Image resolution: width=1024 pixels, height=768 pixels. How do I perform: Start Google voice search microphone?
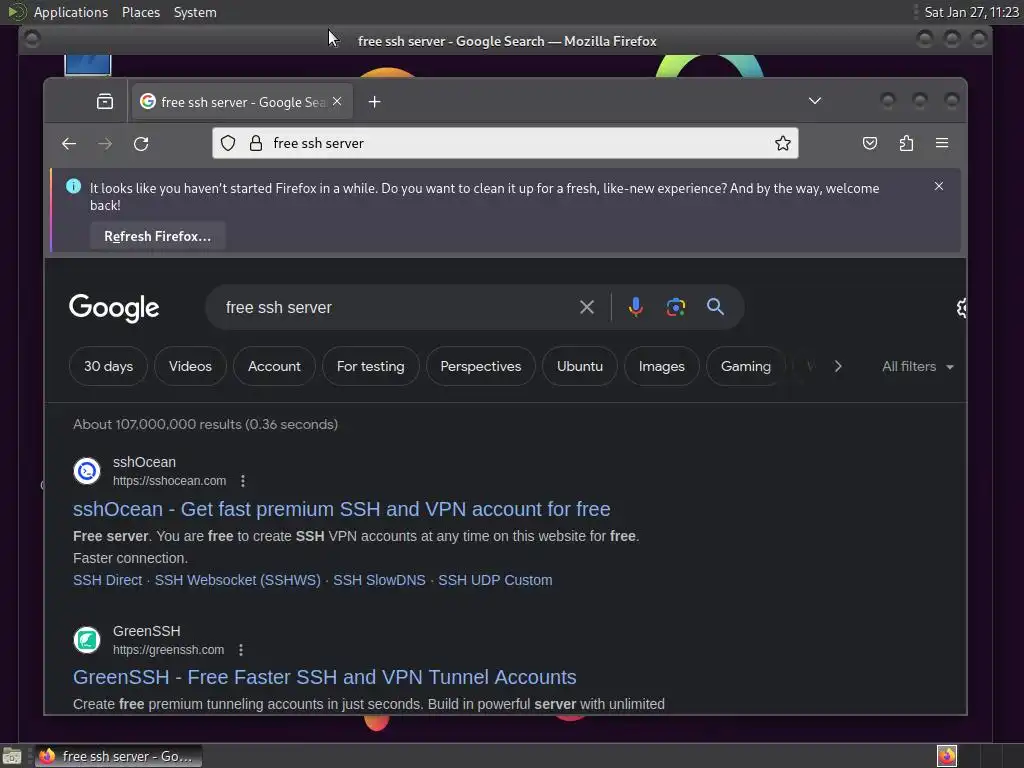(x=635, y=307)
